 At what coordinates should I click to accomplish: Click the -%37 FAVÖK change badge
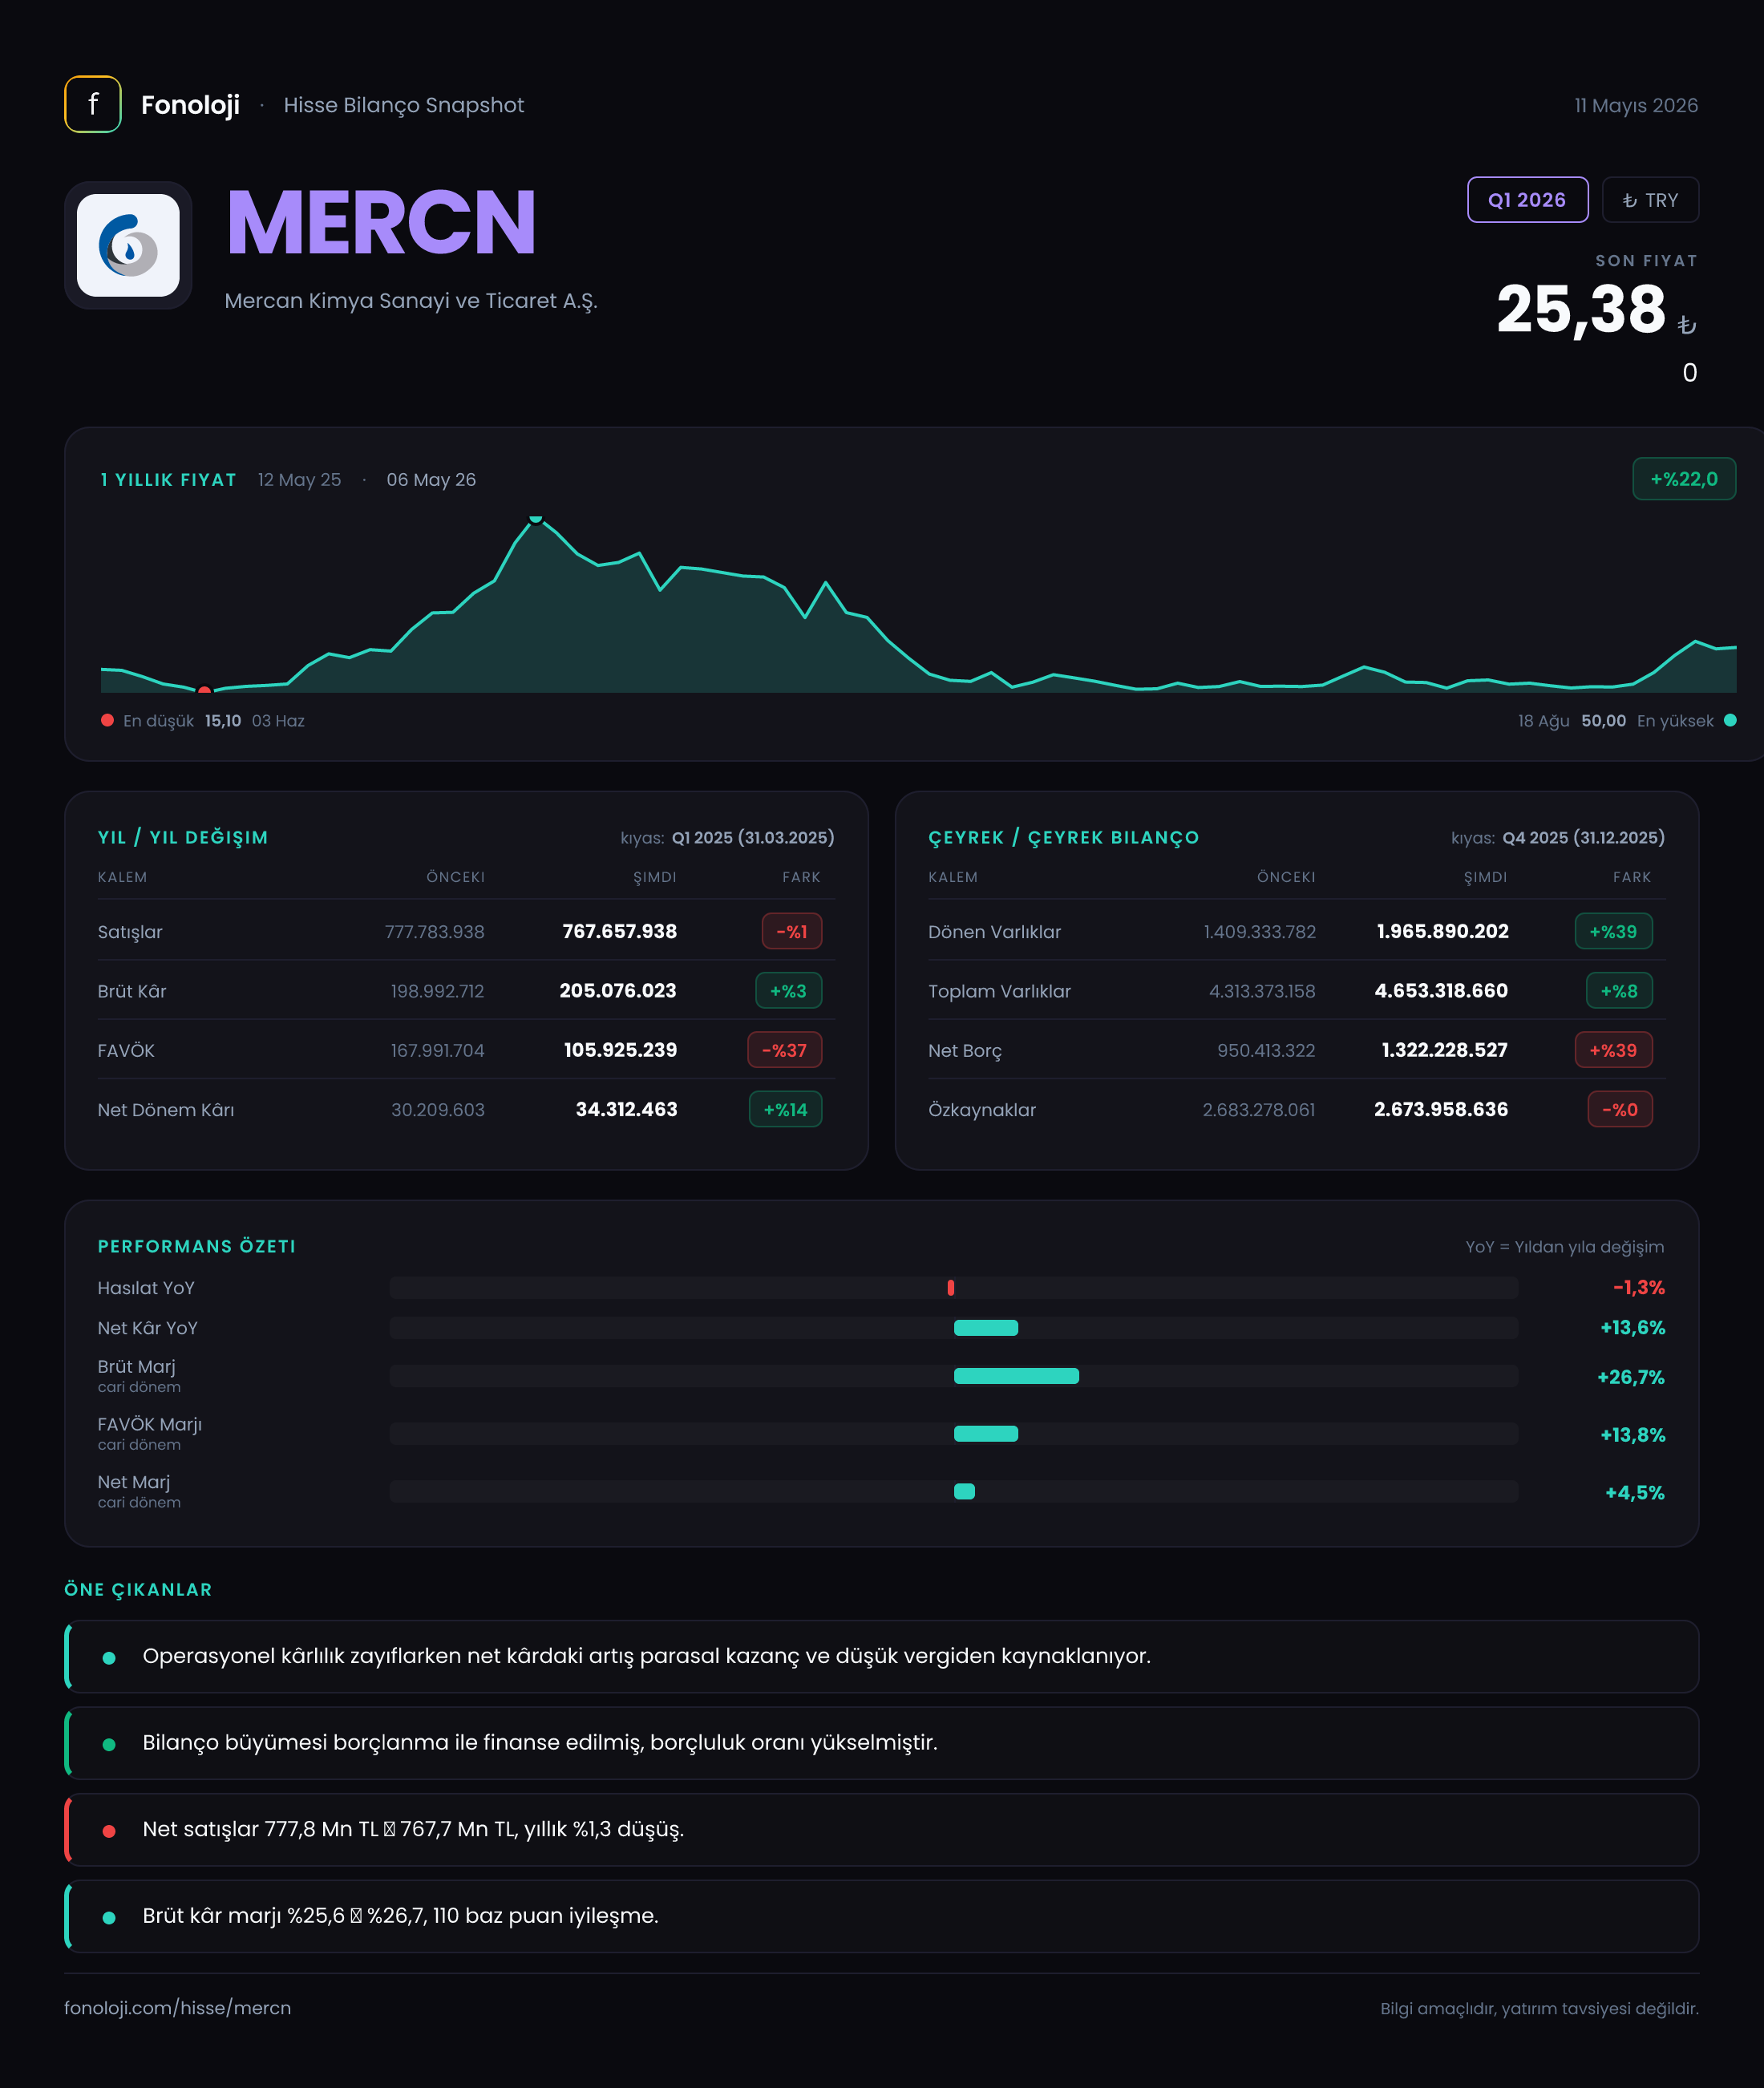(x=785, y=1050)
